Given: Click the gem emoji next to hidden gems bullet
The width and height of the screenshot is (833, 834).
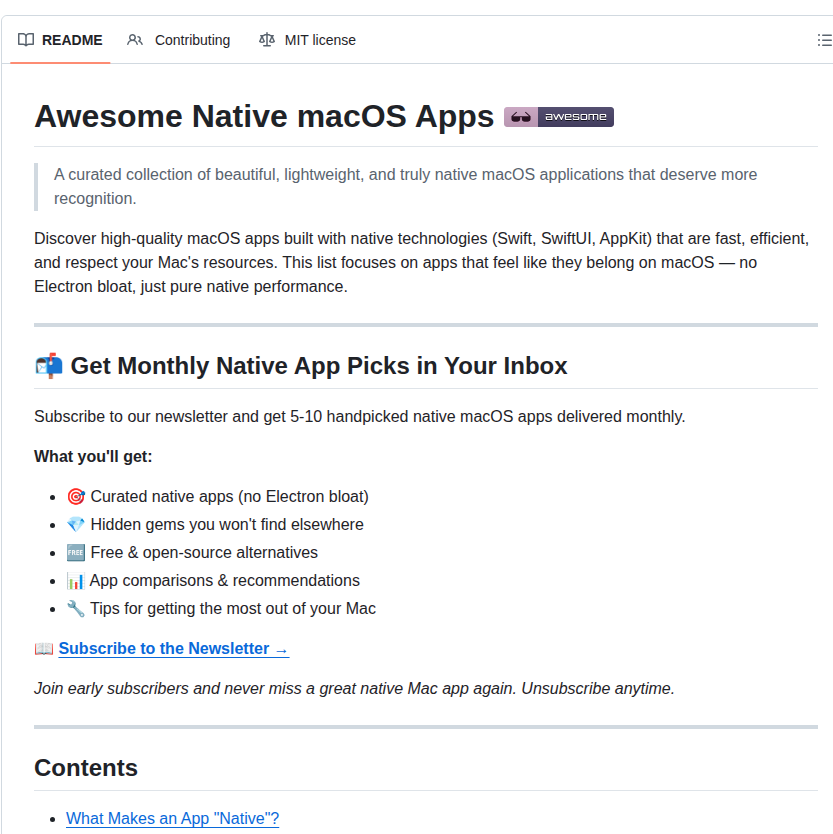Looking at the screenshot, I should [77, 524].
